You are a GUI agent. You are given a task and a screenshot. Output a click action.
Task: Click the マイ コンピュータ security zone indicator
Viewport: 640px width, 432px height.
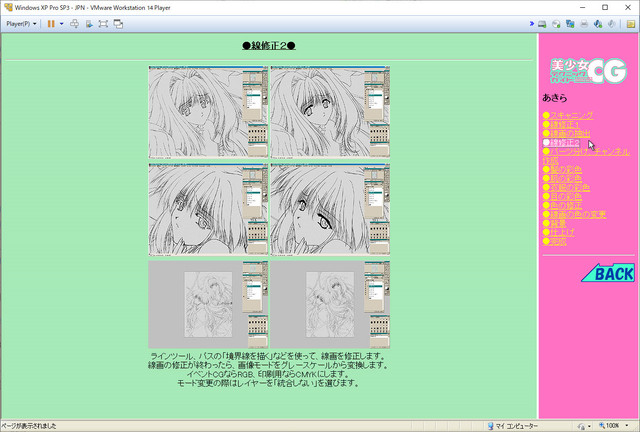tap(512, 426)
